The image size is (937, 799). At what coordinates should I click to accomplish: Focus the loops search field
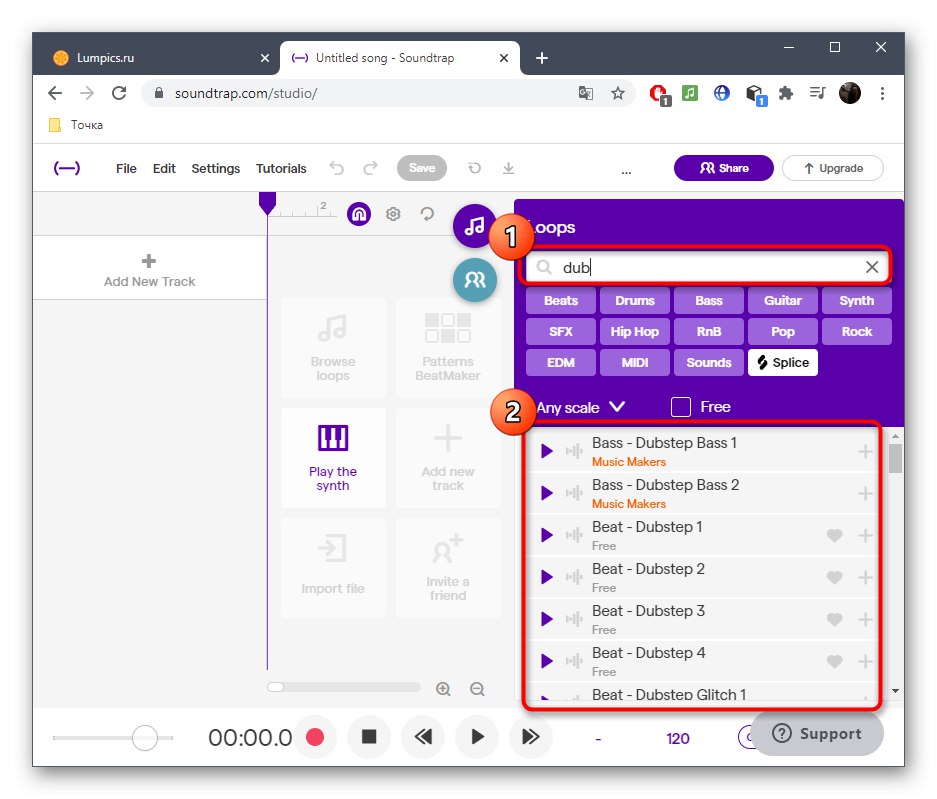[706, 267]
